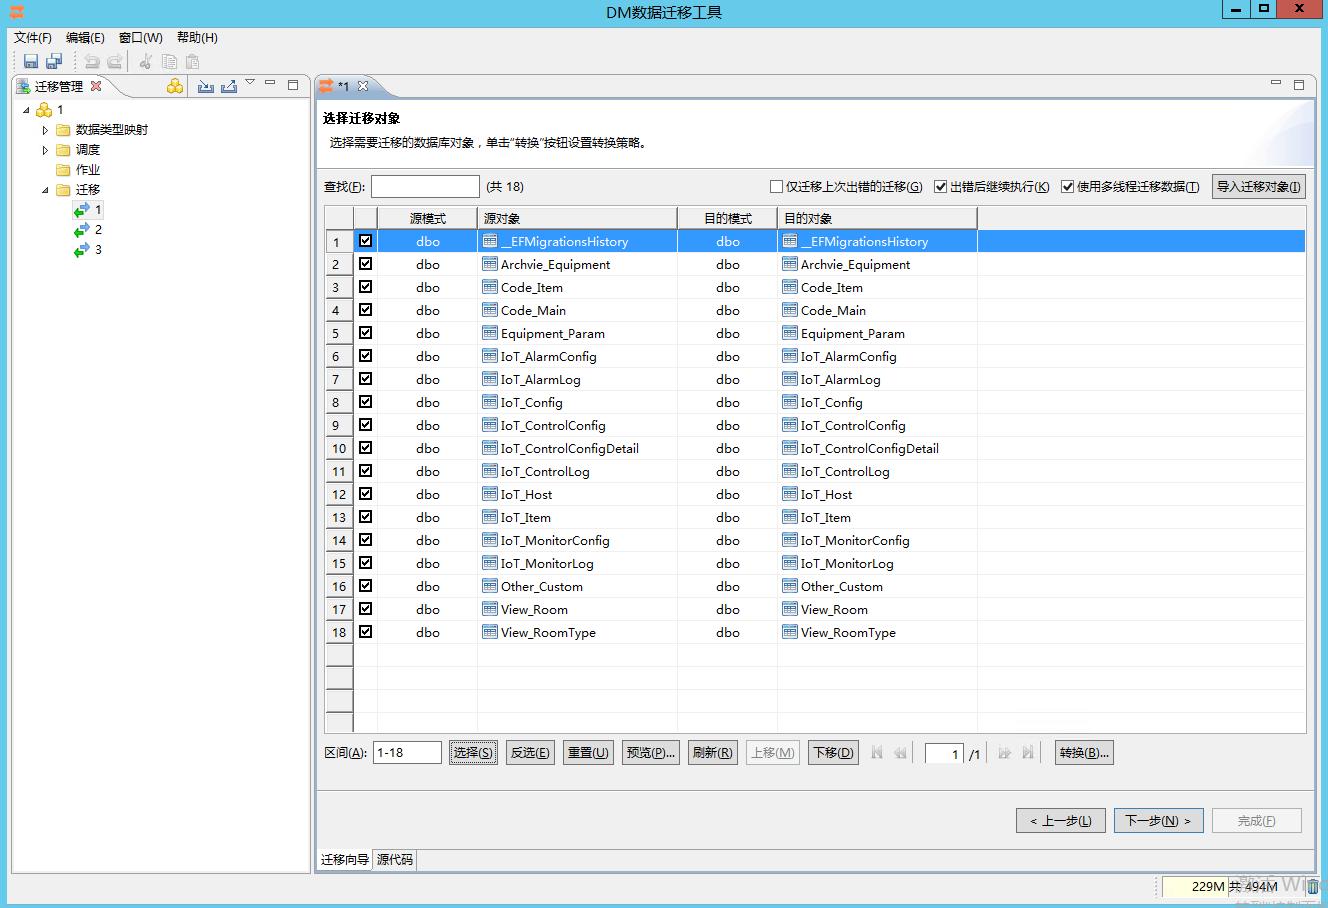Click the Paste clipboard icon

192,61
